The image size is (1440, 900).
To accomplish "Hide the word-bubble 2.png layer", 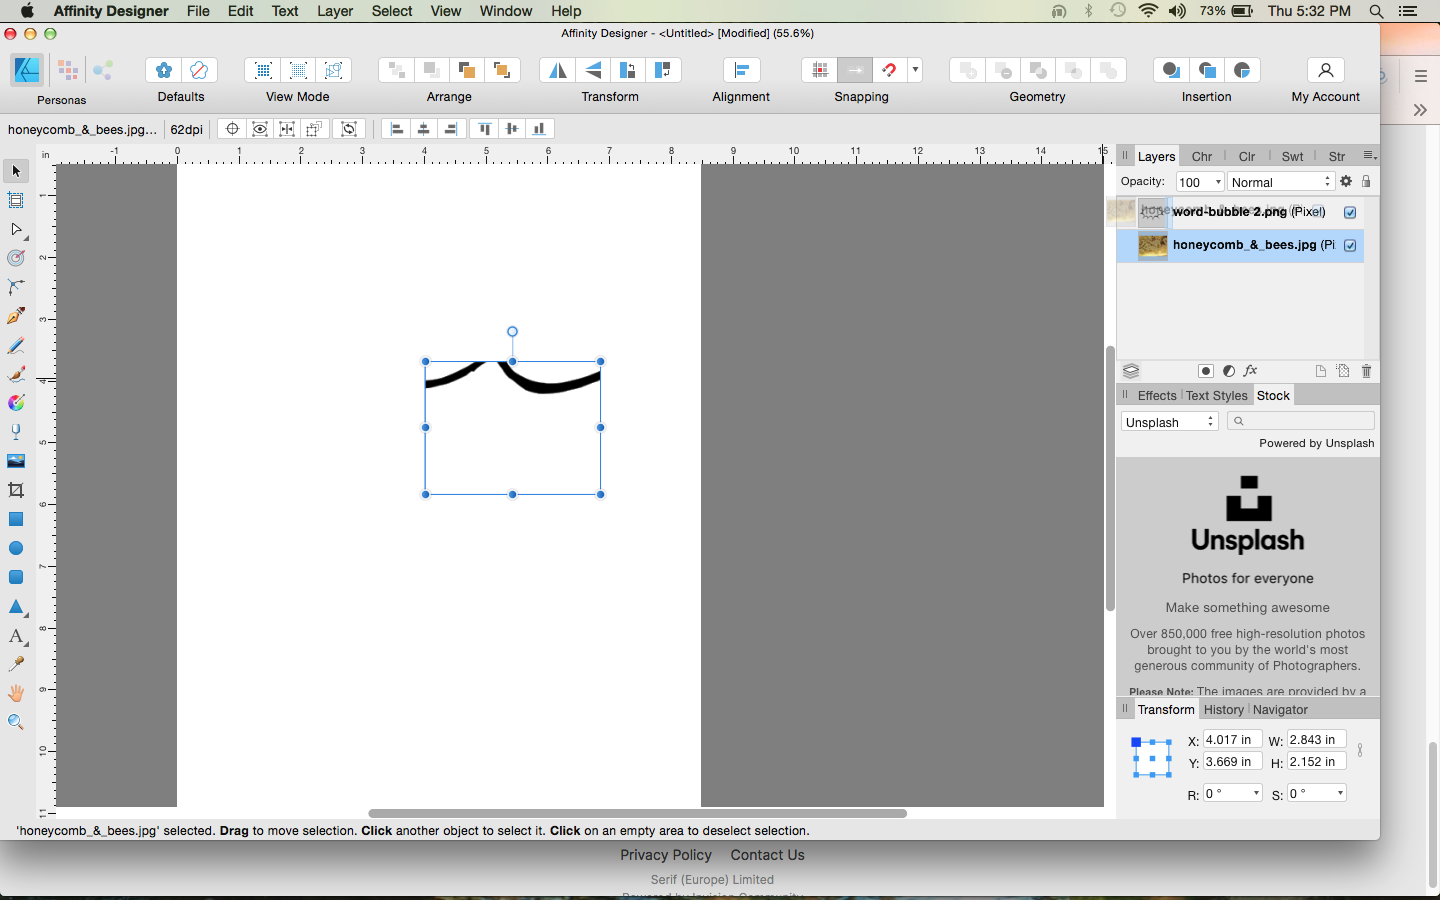I will (1350, 212).
